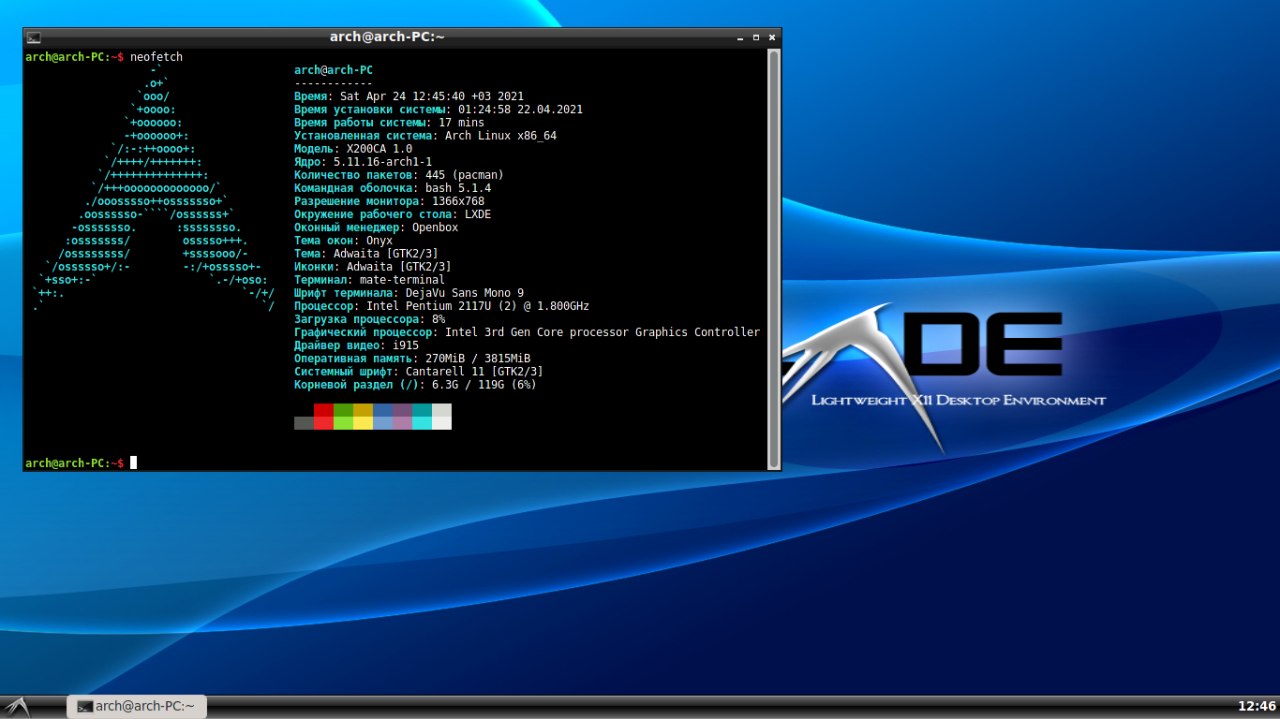Click the 'i915' video driver value
Viewport: 1280px width, 719px height.
coord(406,345)
